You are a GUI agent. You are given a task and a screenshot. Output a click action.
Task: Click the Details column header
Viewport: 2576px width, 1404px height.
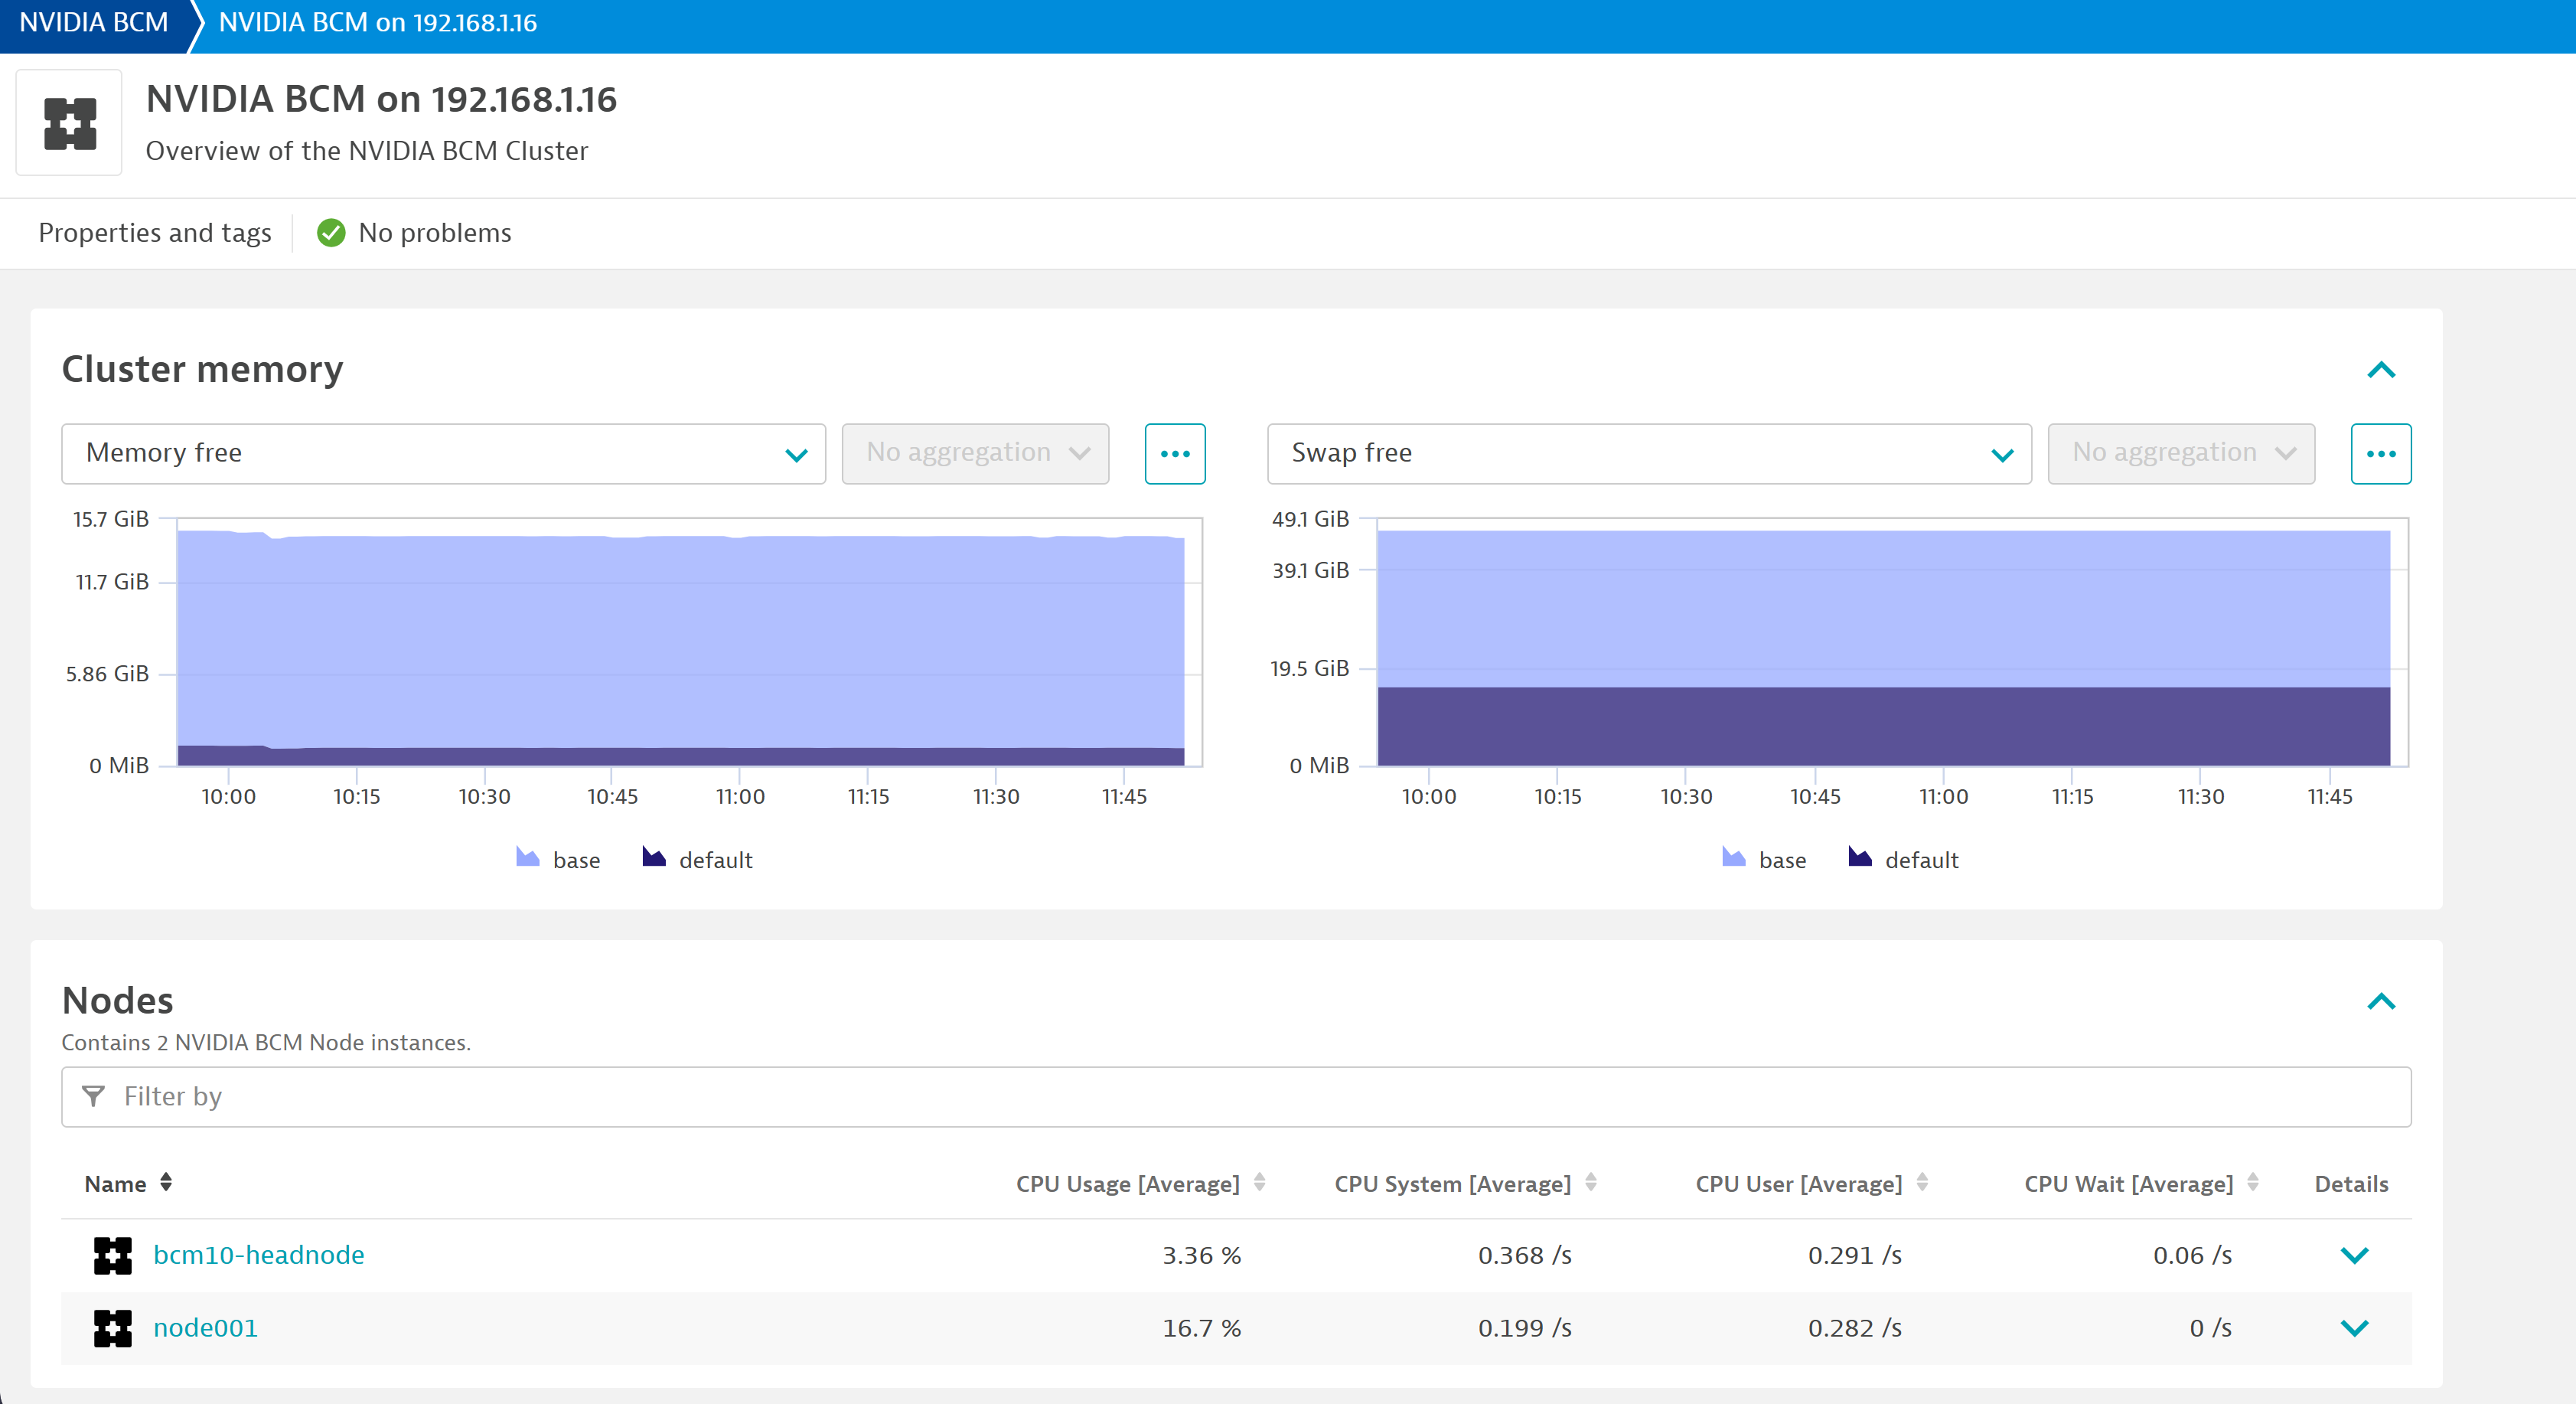coord(2351,1184)
